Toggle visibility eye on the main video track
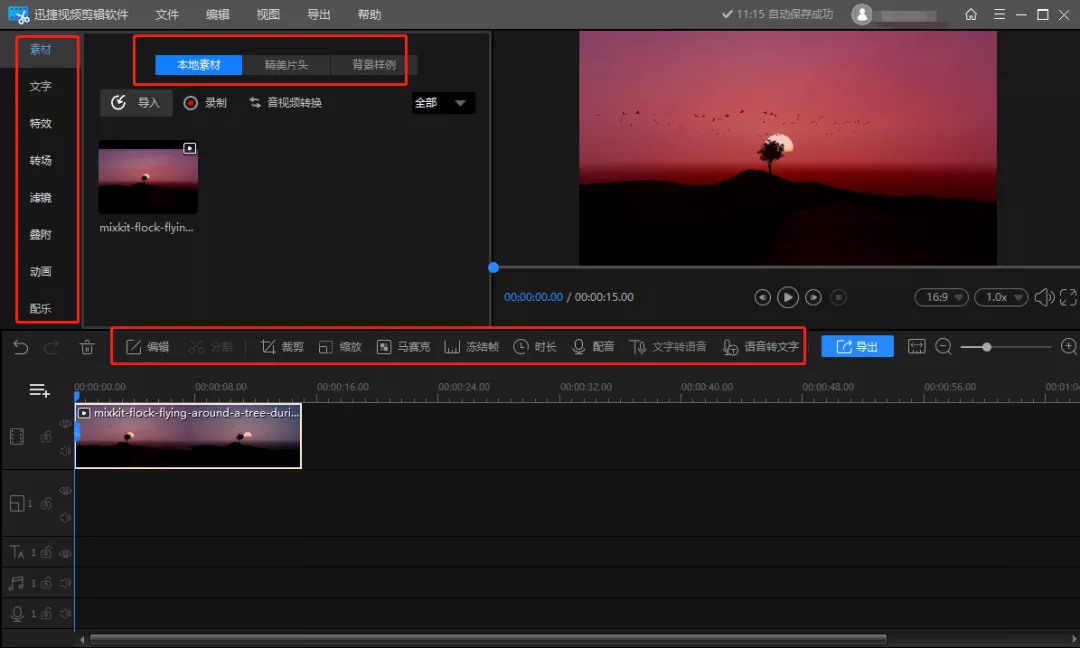The image size is (1080, 648). click(x=65, y=424)
